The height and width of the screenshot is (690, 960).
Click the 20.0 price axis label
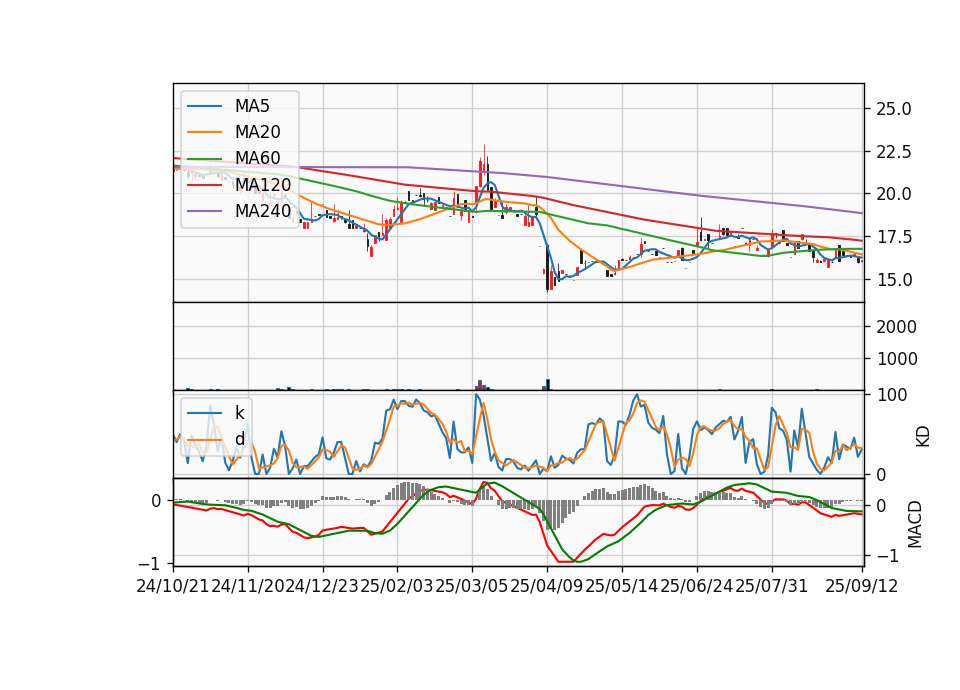tap(893, 194)
